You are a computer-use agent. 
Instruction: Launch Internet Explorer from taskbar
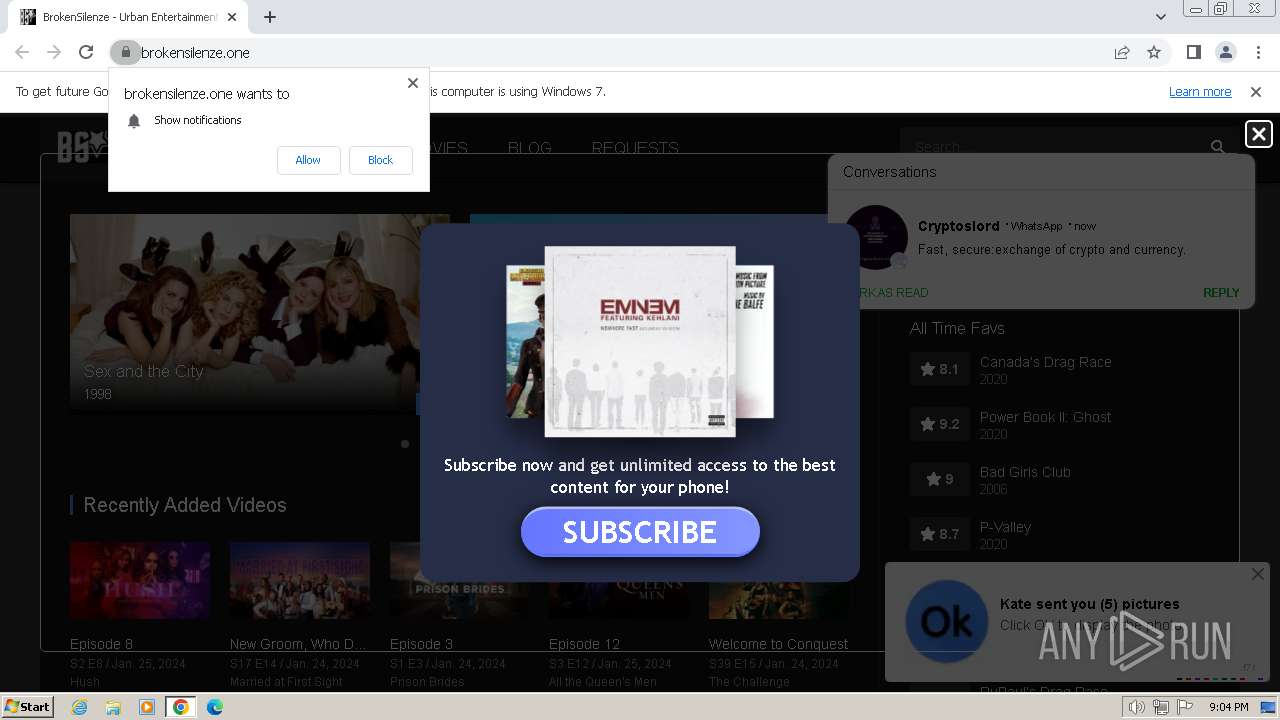point(79,707)
